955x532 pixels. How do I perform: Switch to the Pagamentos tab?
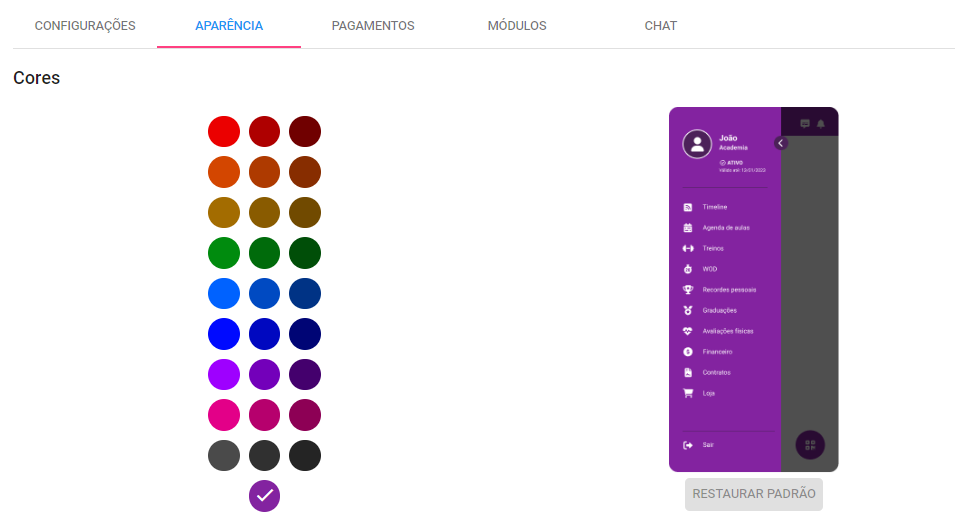(373, 26)
